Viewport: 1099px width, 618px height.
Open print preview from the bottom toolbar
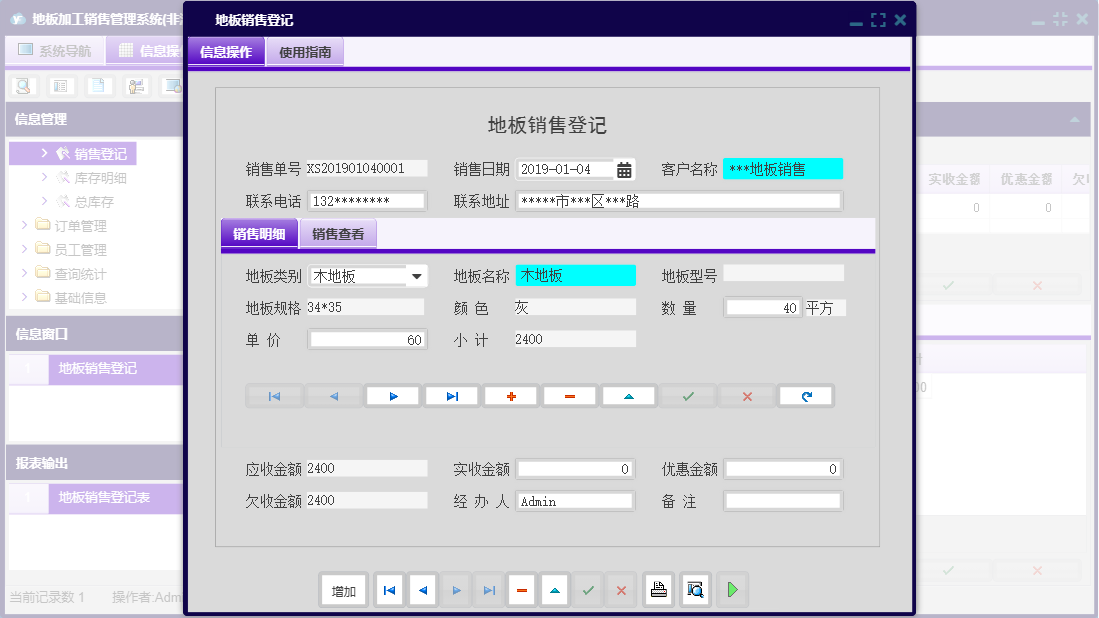(x=693, y=590)
